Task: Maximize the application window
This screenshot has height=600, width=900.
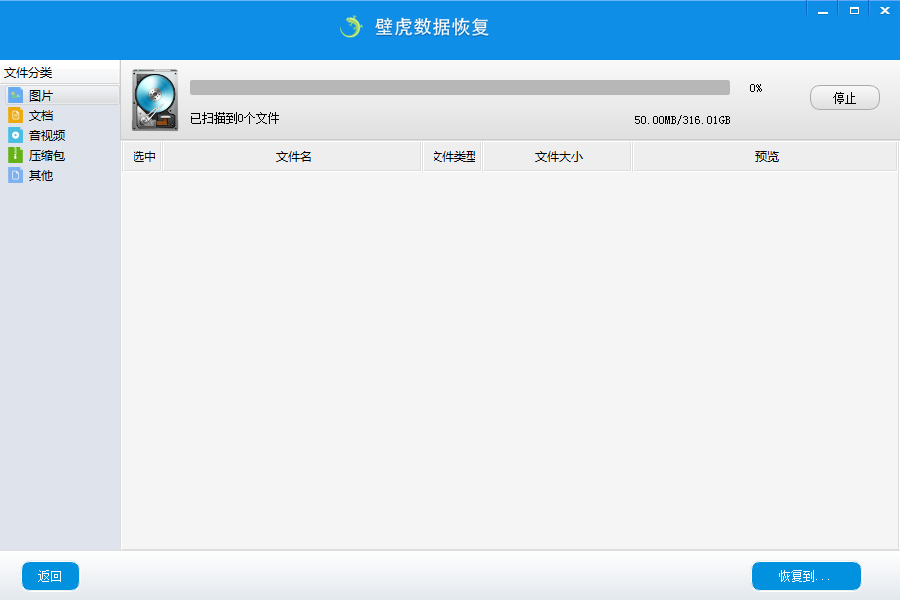Action: (x=854, y=11)
